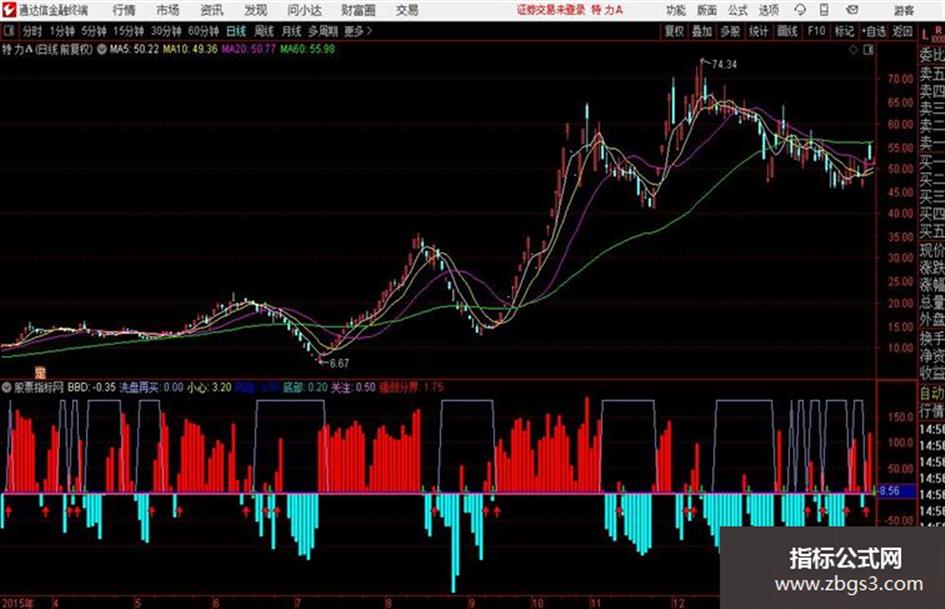Add stock via 自选 button
This screenshot has height=609, width=945.
873,31
